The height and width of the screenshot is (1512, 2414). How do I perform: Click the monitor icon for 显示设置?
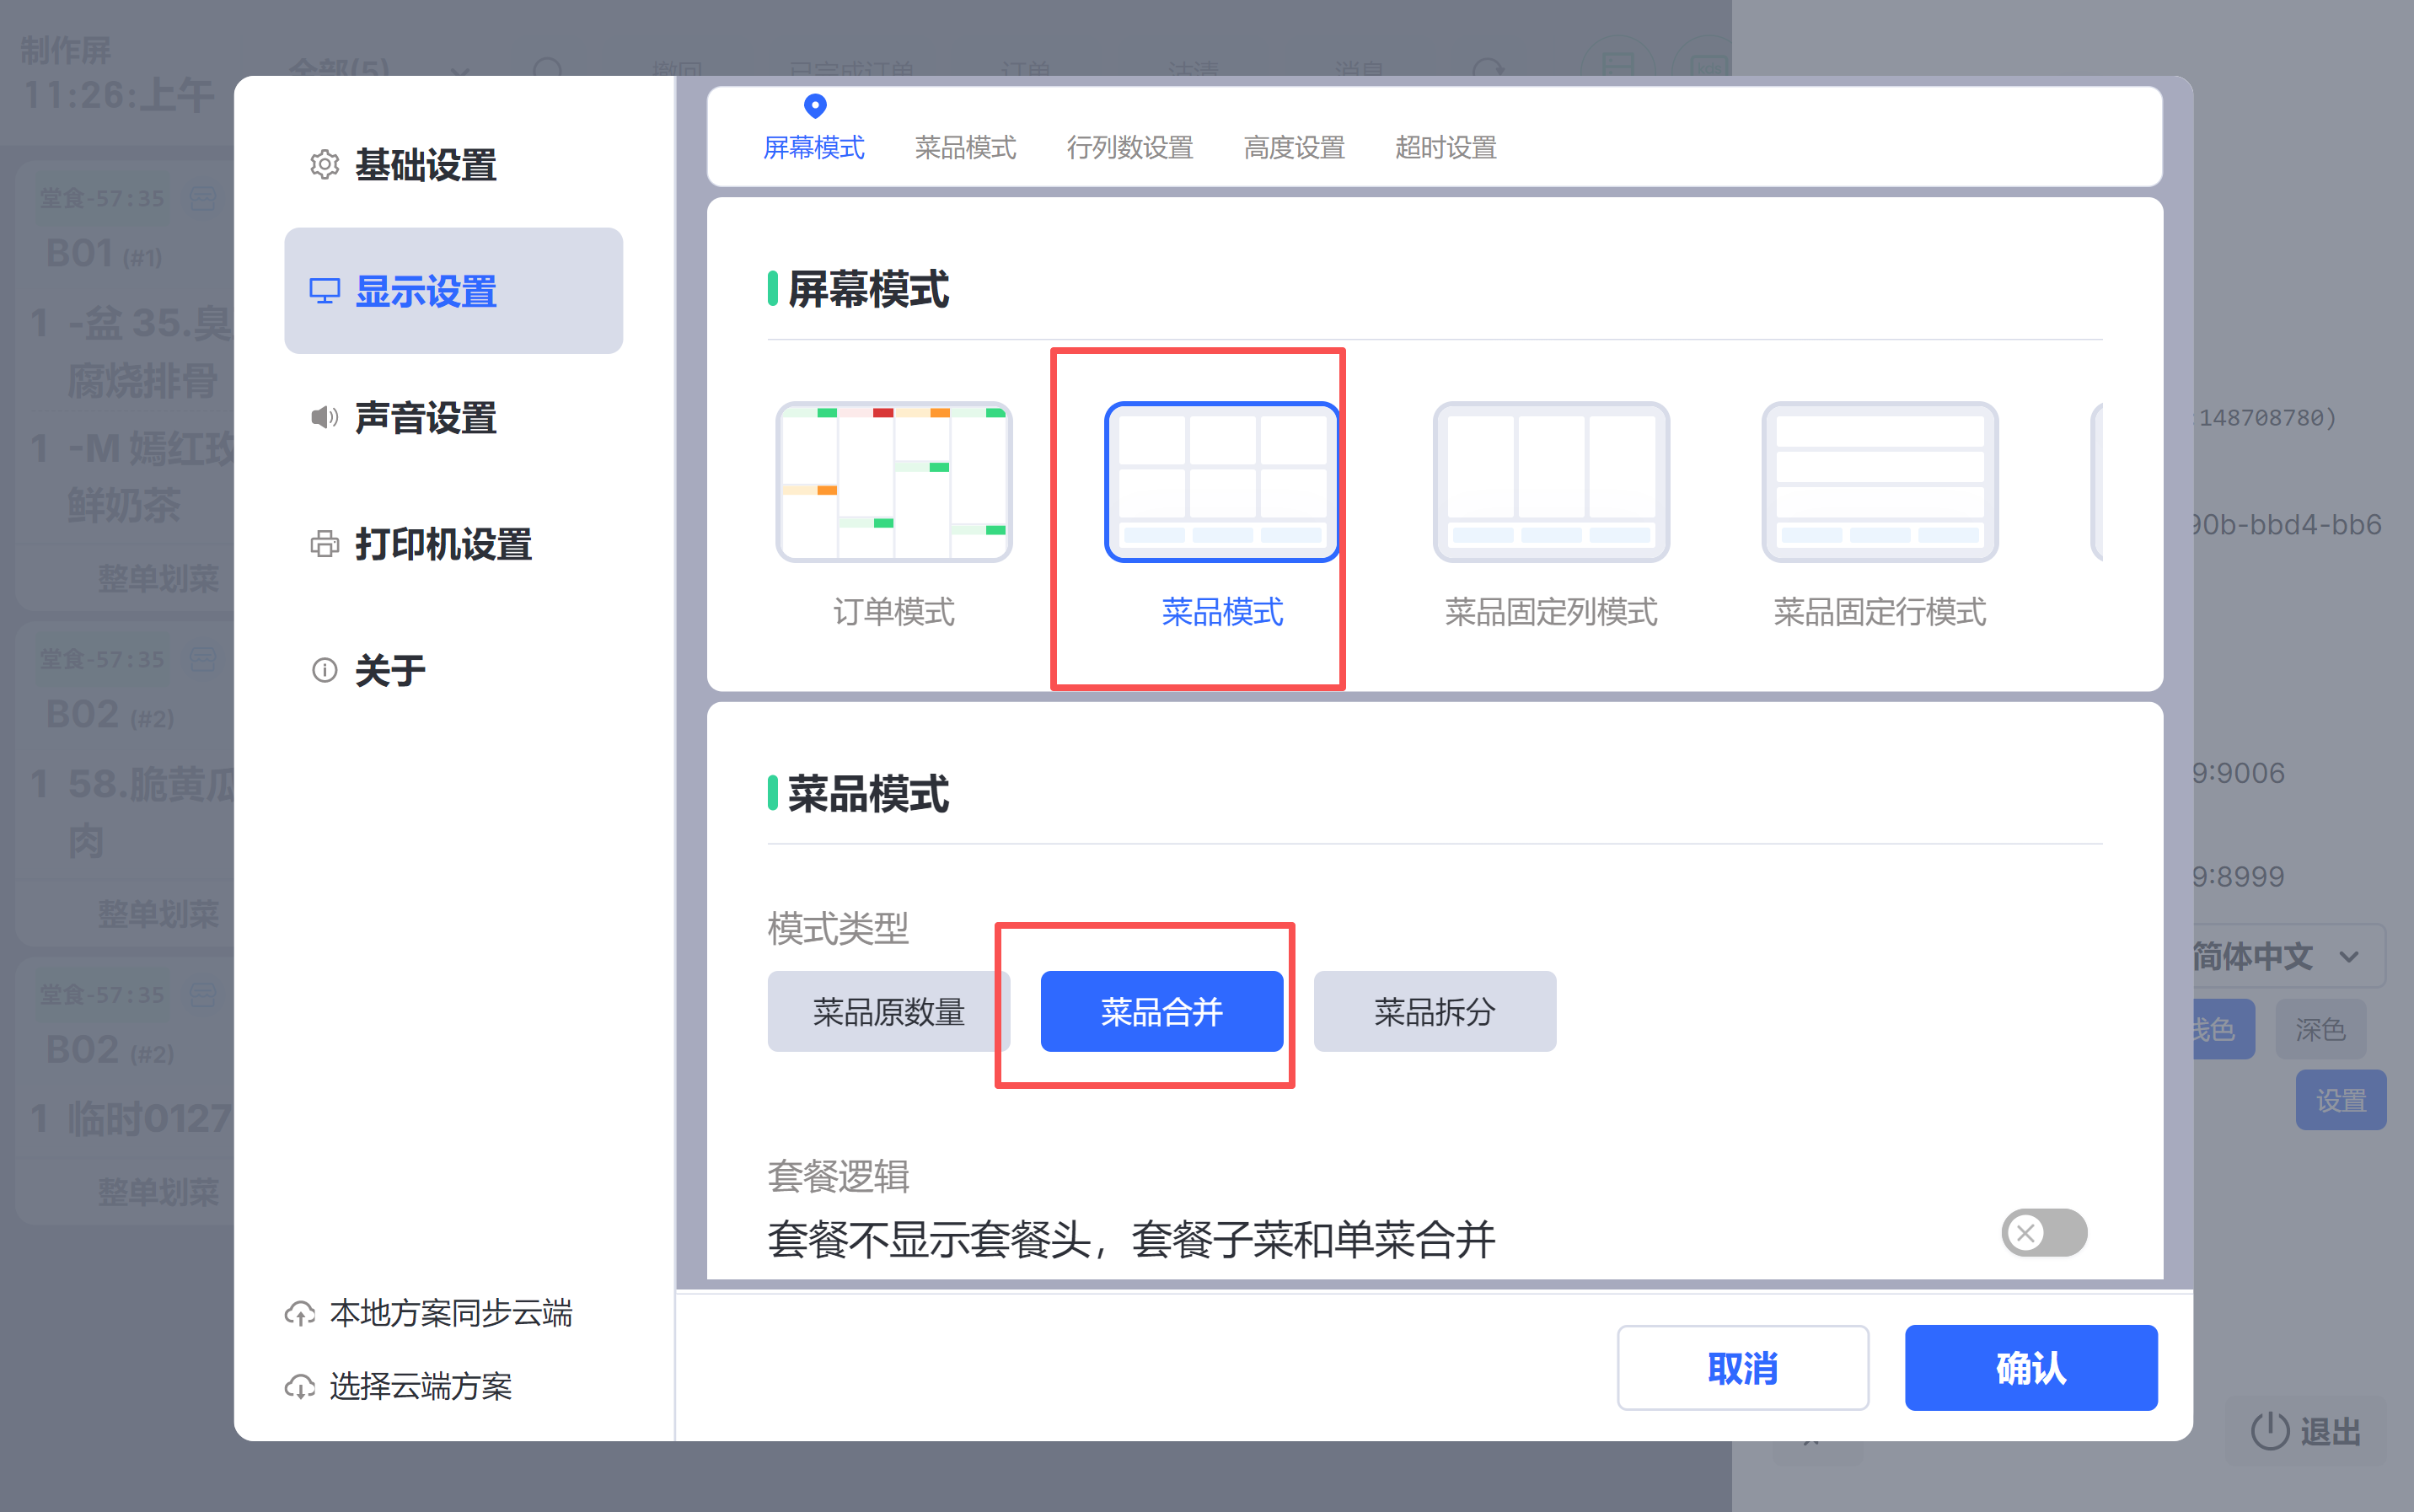pyautogui.click(x=324, y=291)
